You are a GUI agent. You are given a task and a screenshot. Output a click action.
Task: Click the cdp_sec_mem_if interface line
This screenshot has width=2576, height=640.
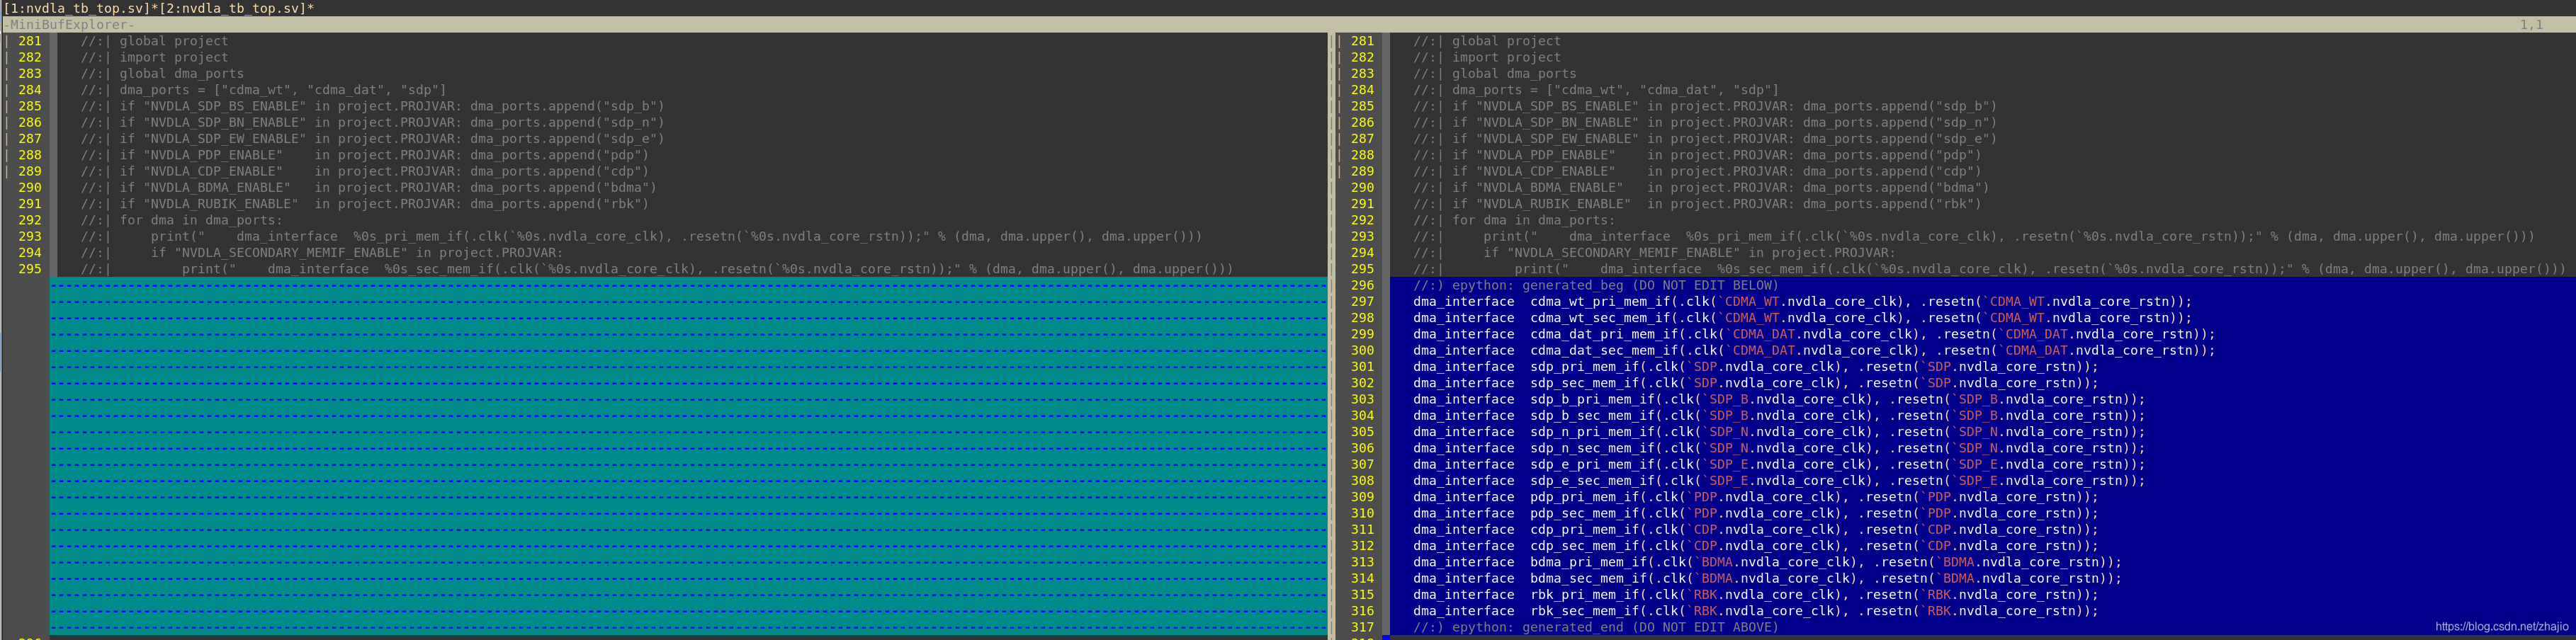[x=1756, y=546]
